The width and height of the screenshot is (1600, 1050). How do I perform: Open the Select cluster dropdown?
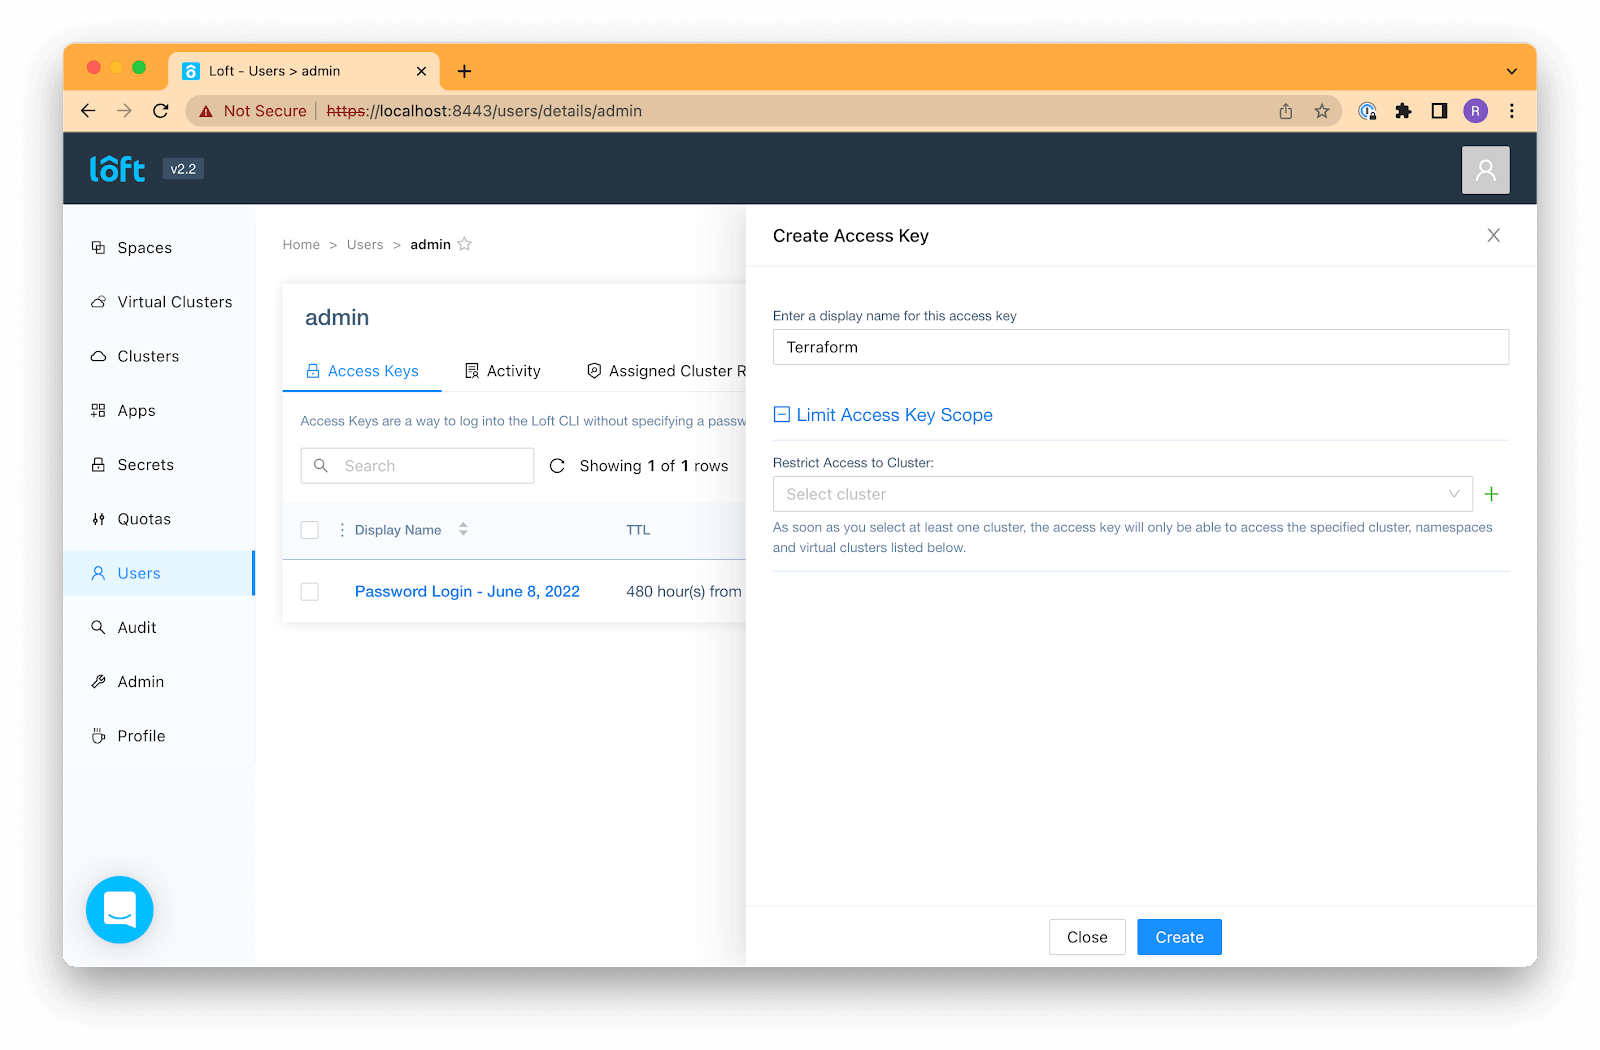click(x=1122, y=494)
